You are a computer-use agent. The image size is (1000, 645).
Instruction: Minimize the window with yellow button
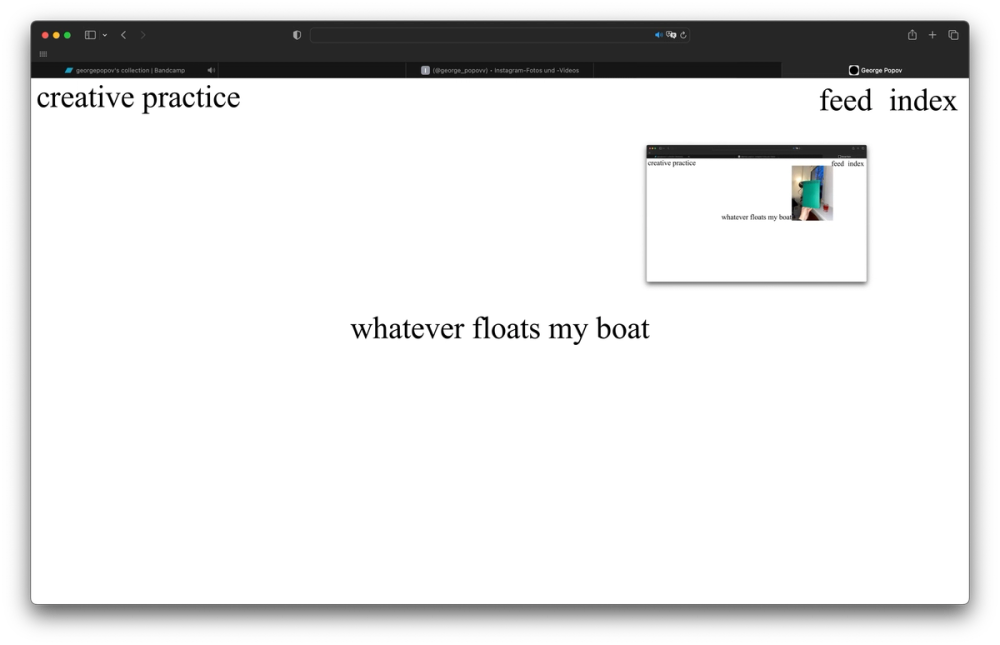(x=56, y=35)
